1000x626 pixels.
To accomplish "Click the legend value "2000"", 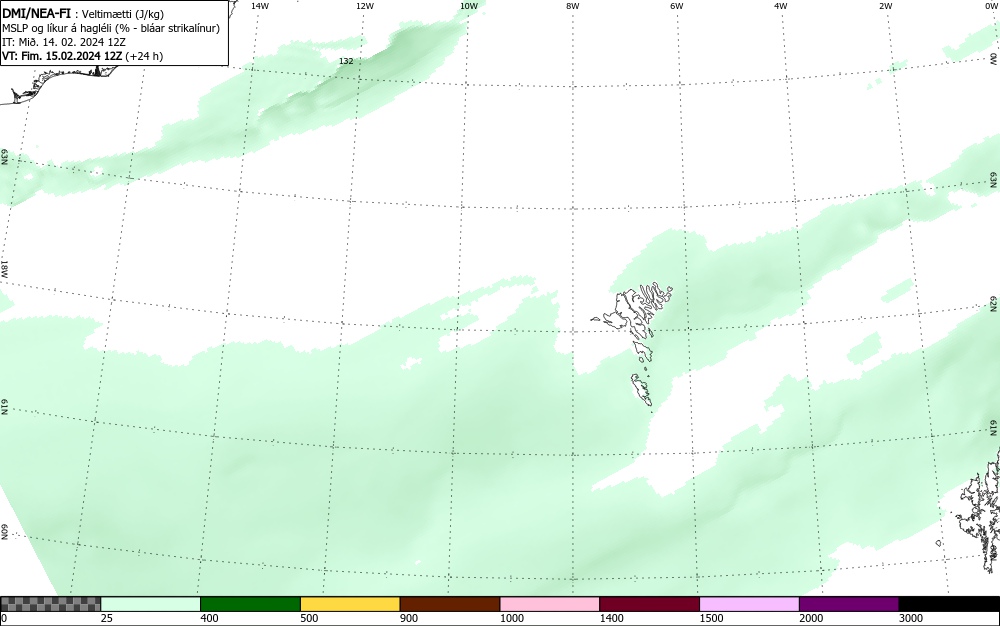I will pyautogui.click(x=811, y=618).
